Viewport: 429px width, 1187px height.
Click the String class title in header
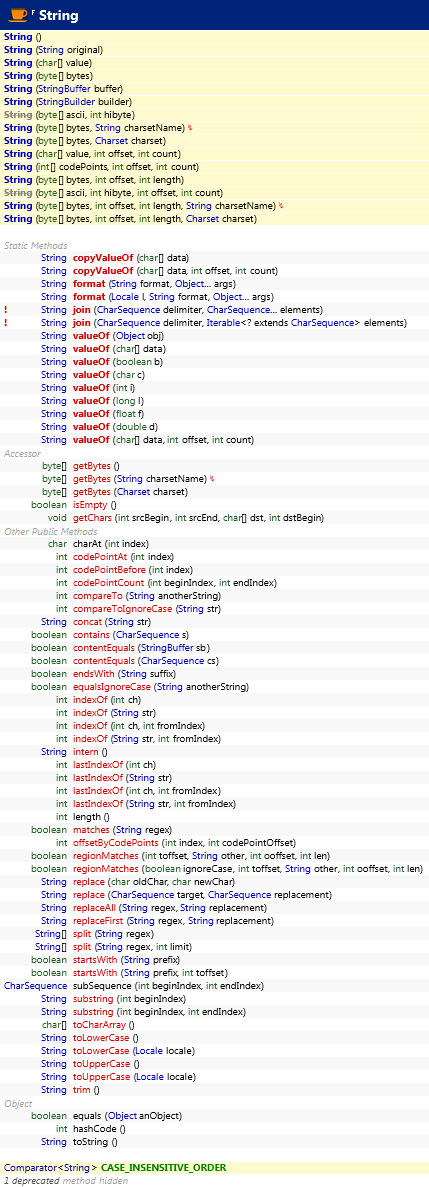[x=58, y=14]
